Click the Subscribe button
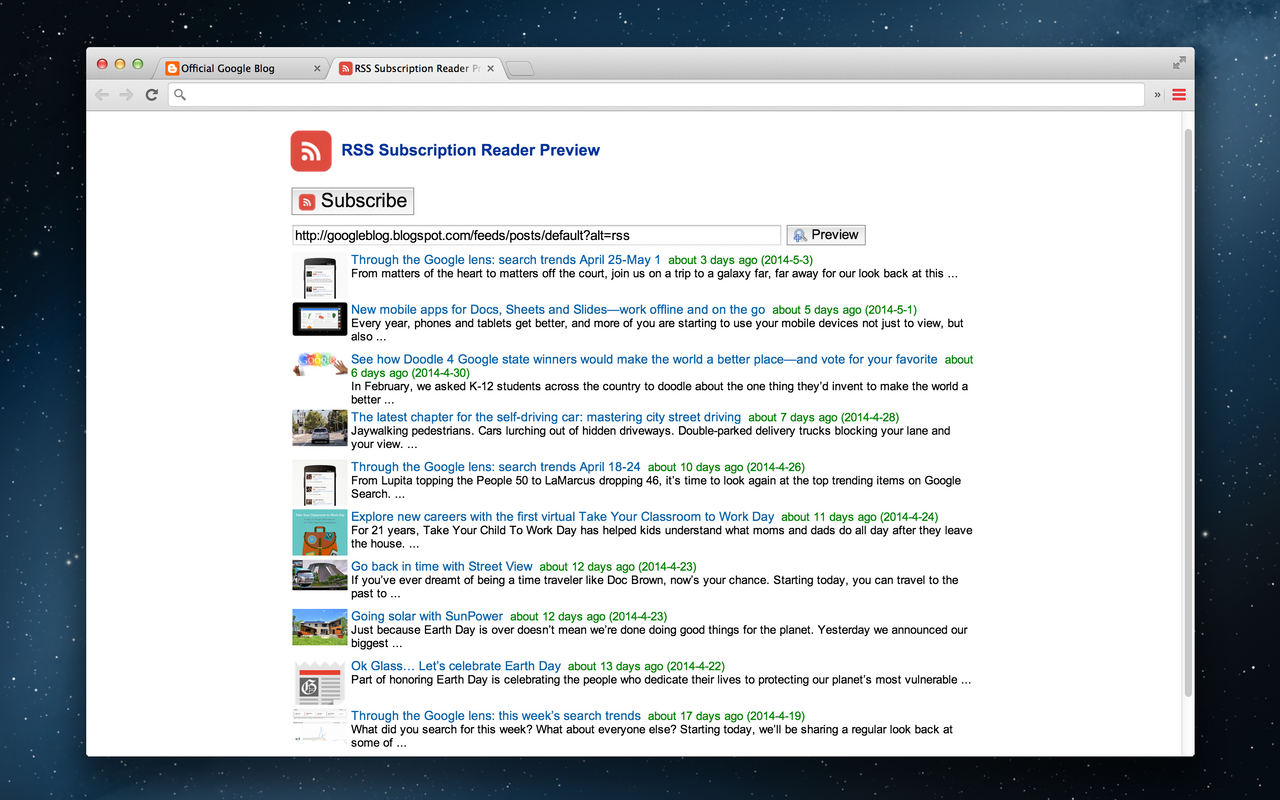Viewport: 1280px width, 800px height. [x=352, y=201]
